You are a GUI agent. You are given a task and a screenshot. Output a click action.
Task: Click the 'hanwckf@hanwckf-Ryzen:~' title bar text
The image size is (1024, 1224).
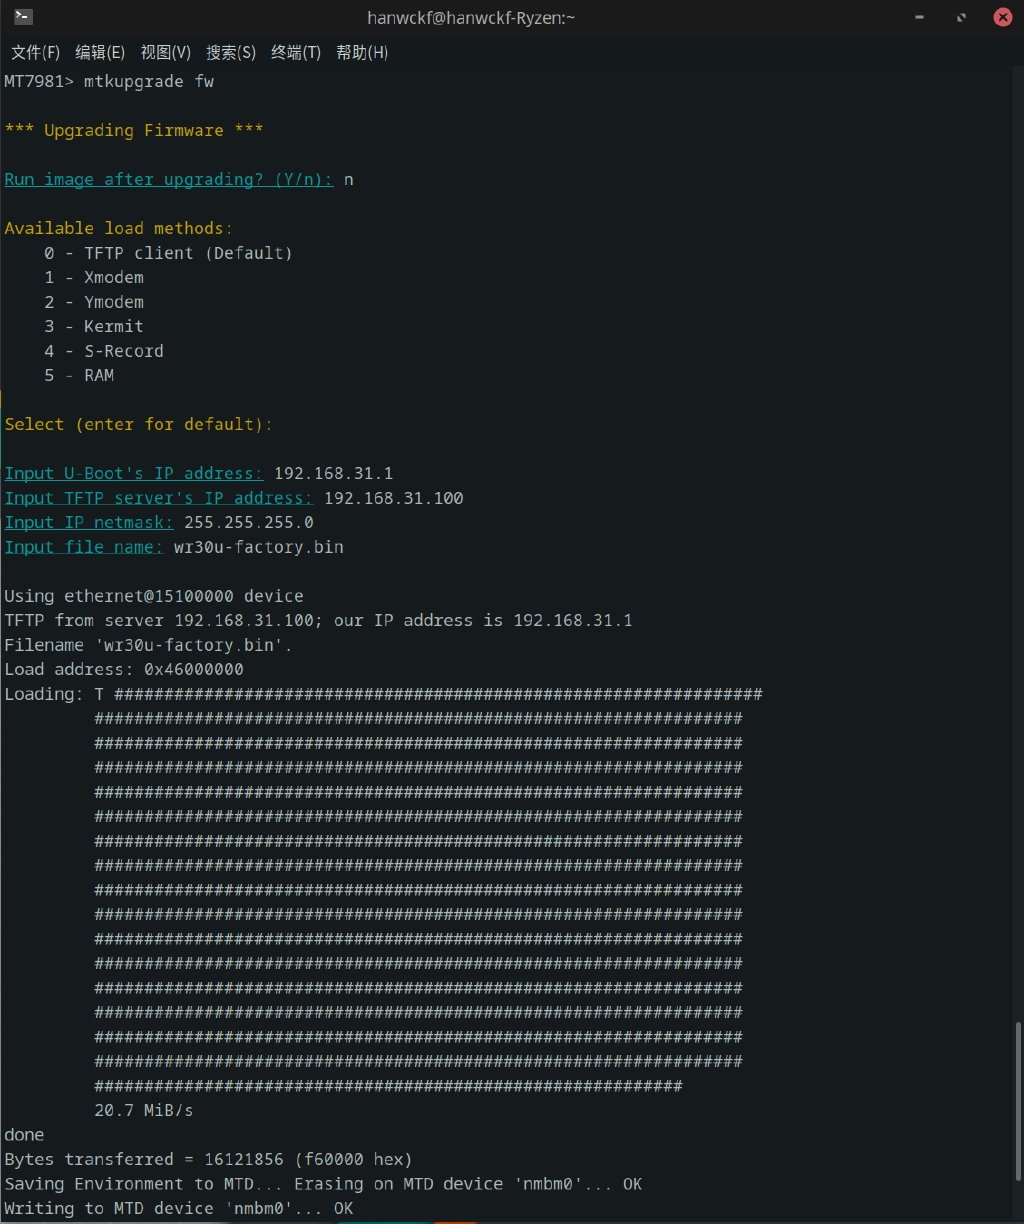[470, 17]
